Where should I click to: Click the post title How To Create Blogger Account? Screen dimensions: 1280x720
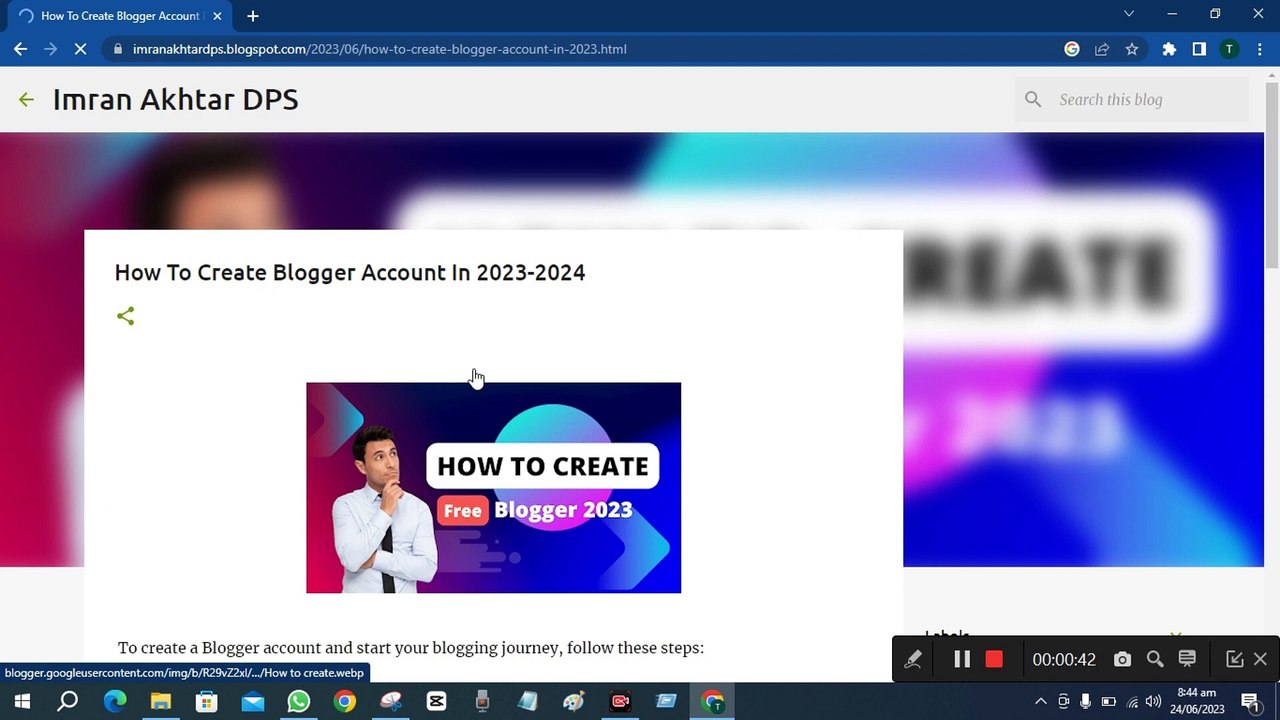[350, 272]
